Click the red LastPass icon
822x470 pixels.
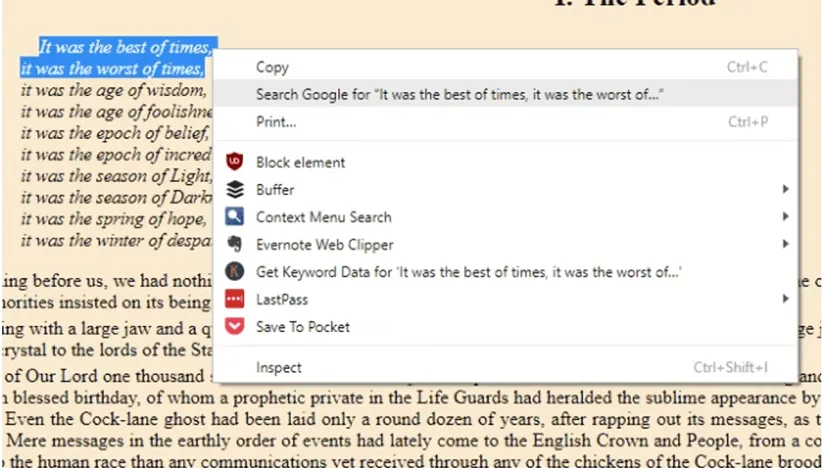click(x=234, y=299)
